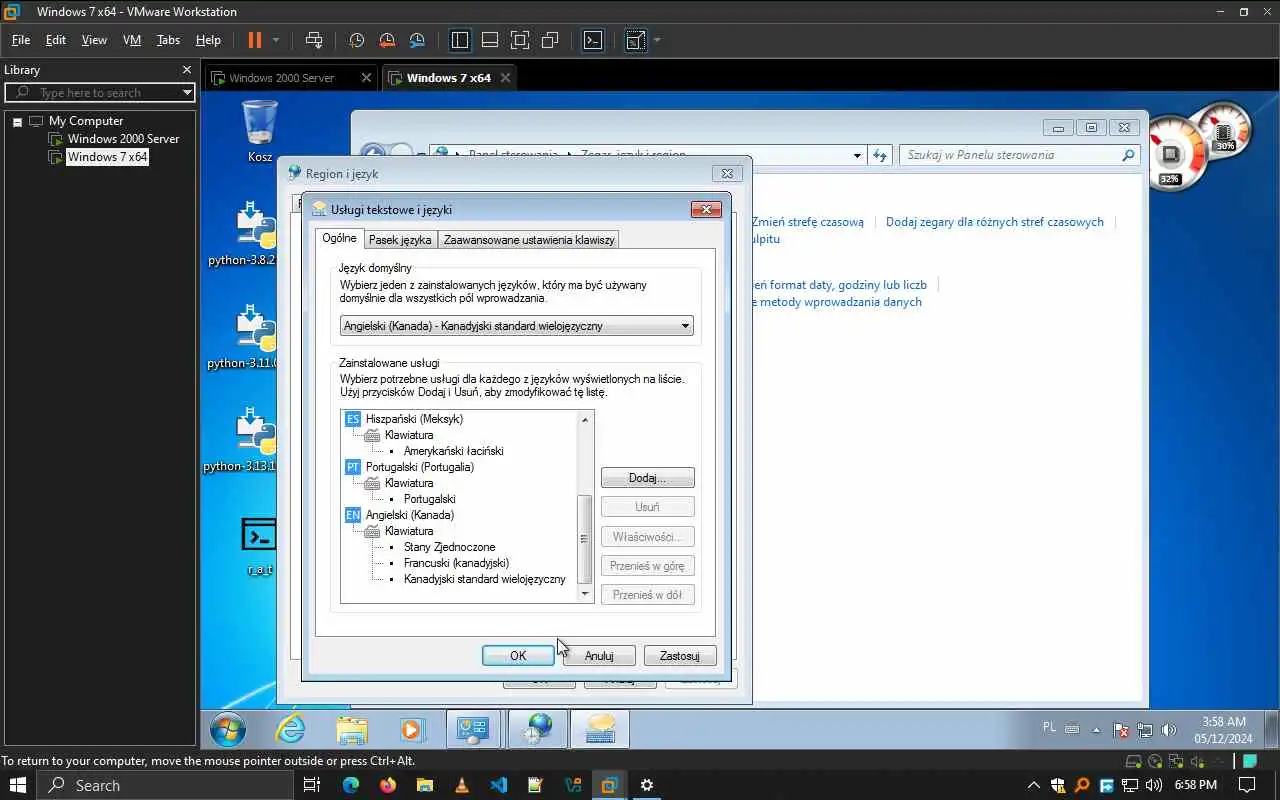Open the Tabs menu
1280x800 pixels.
[168, 40]
